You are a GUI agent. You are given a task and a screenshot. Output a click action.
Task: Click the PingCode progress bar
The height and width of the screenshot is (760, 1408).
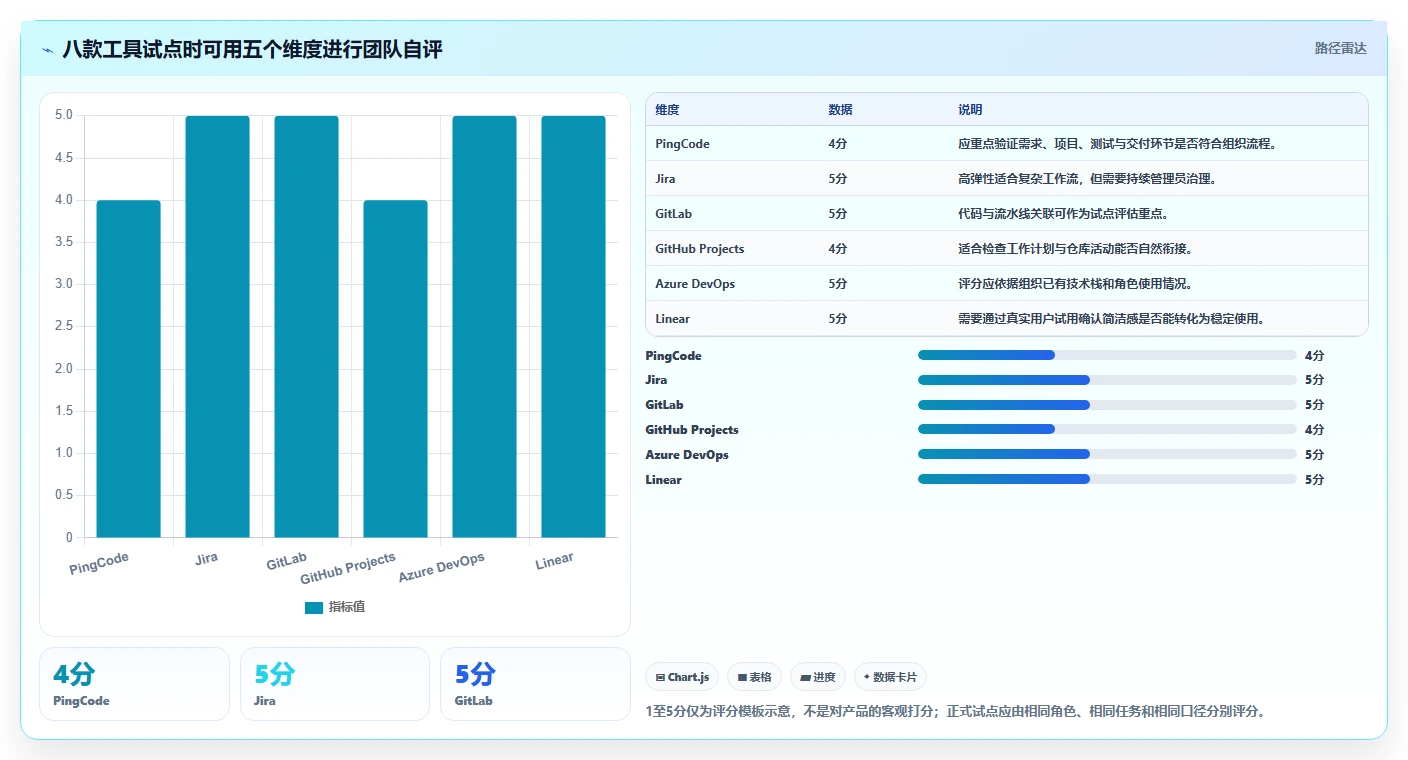coord(1107,355)
